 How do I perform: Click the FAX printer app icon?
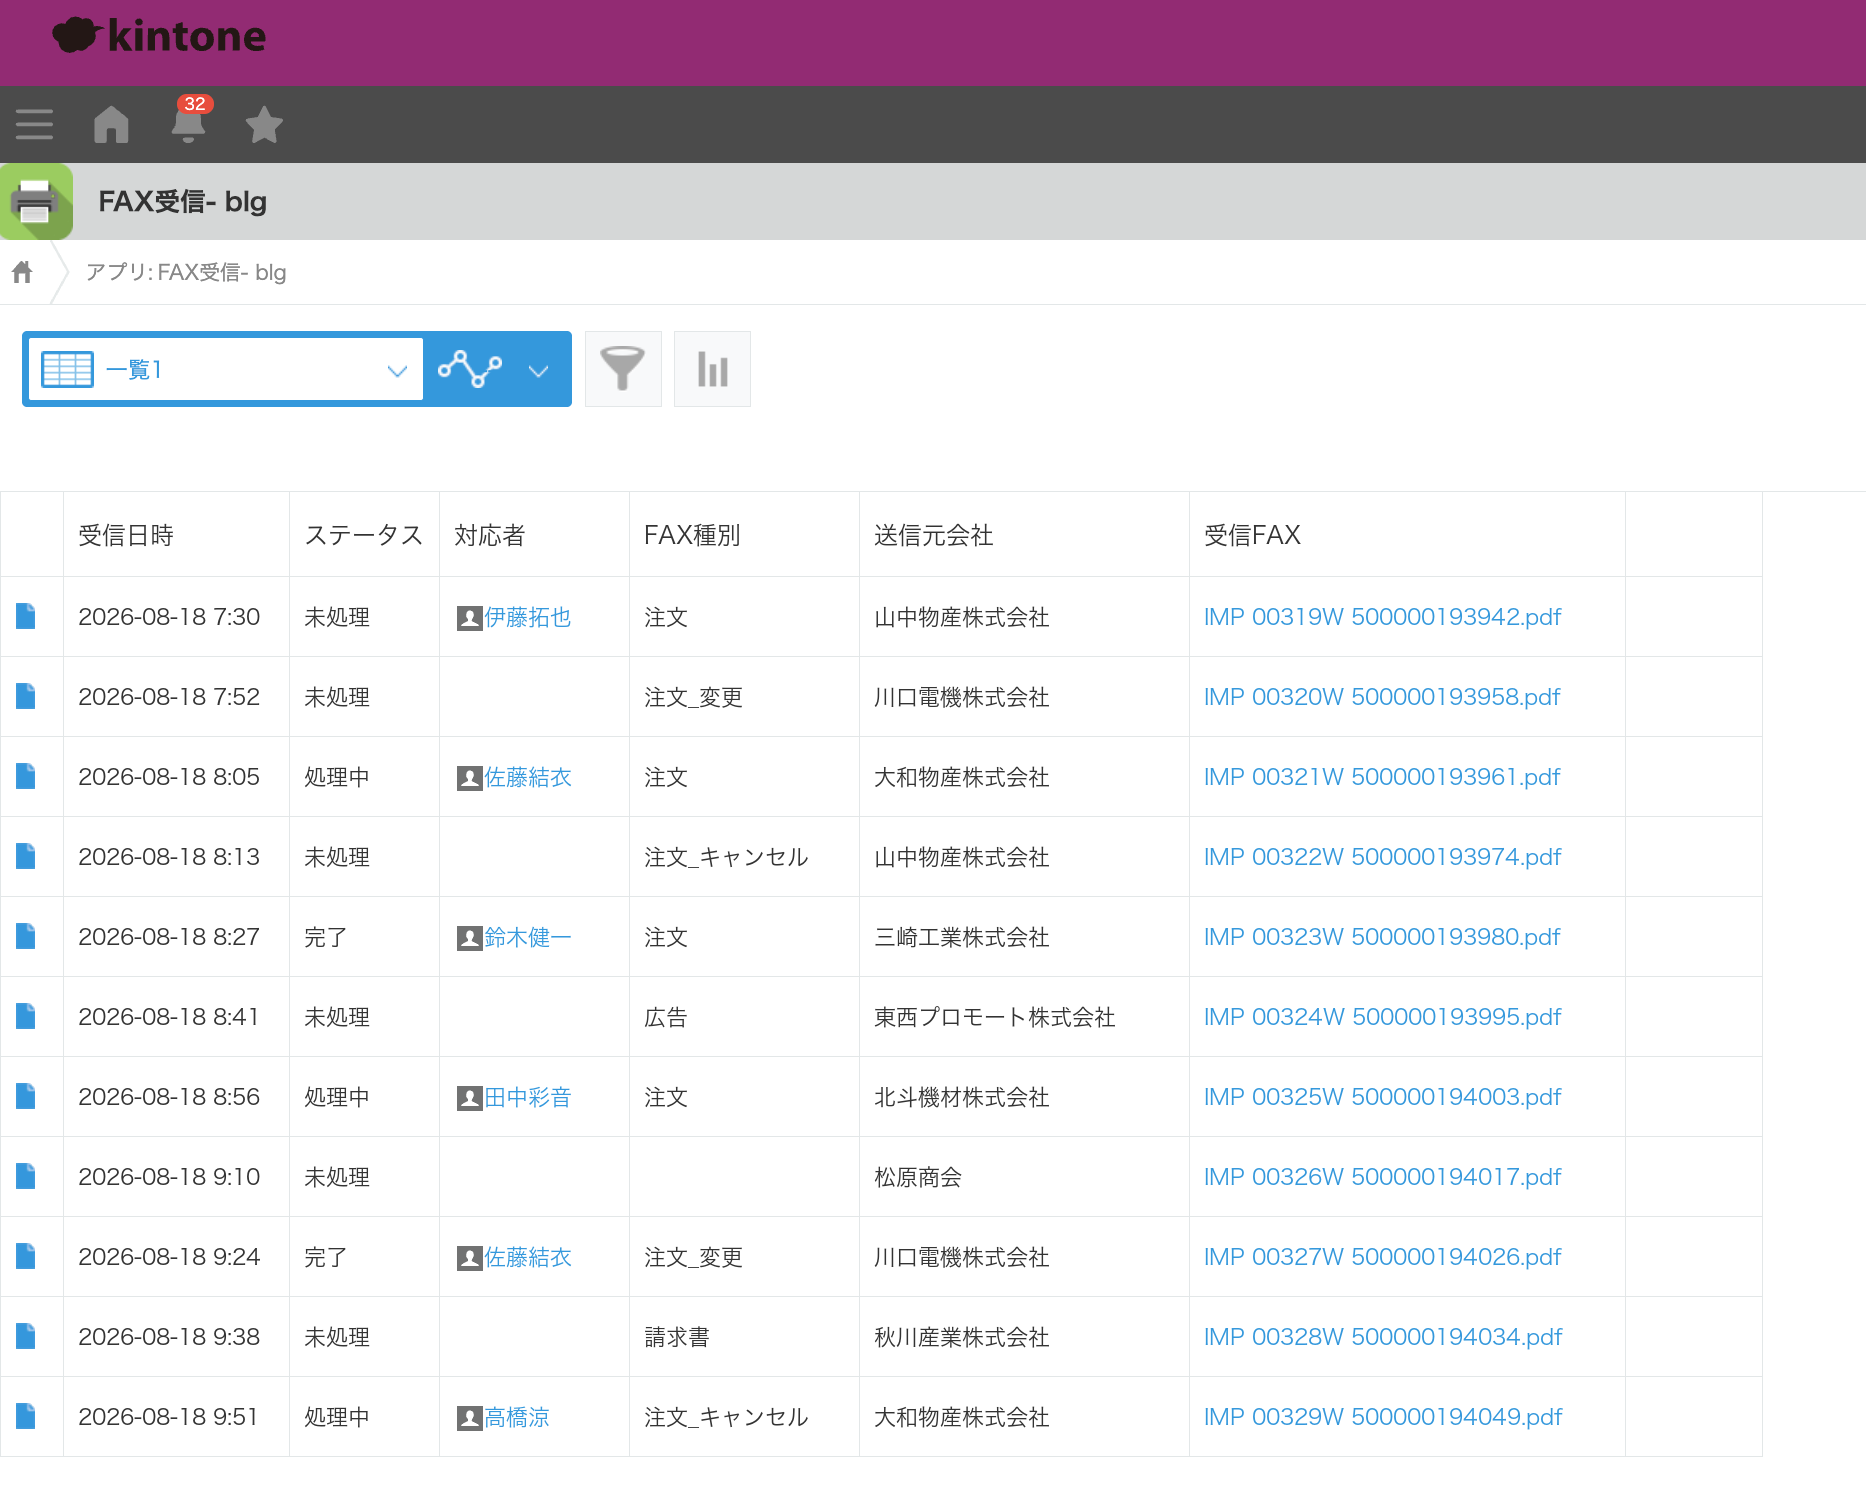(x=36, y=201)
